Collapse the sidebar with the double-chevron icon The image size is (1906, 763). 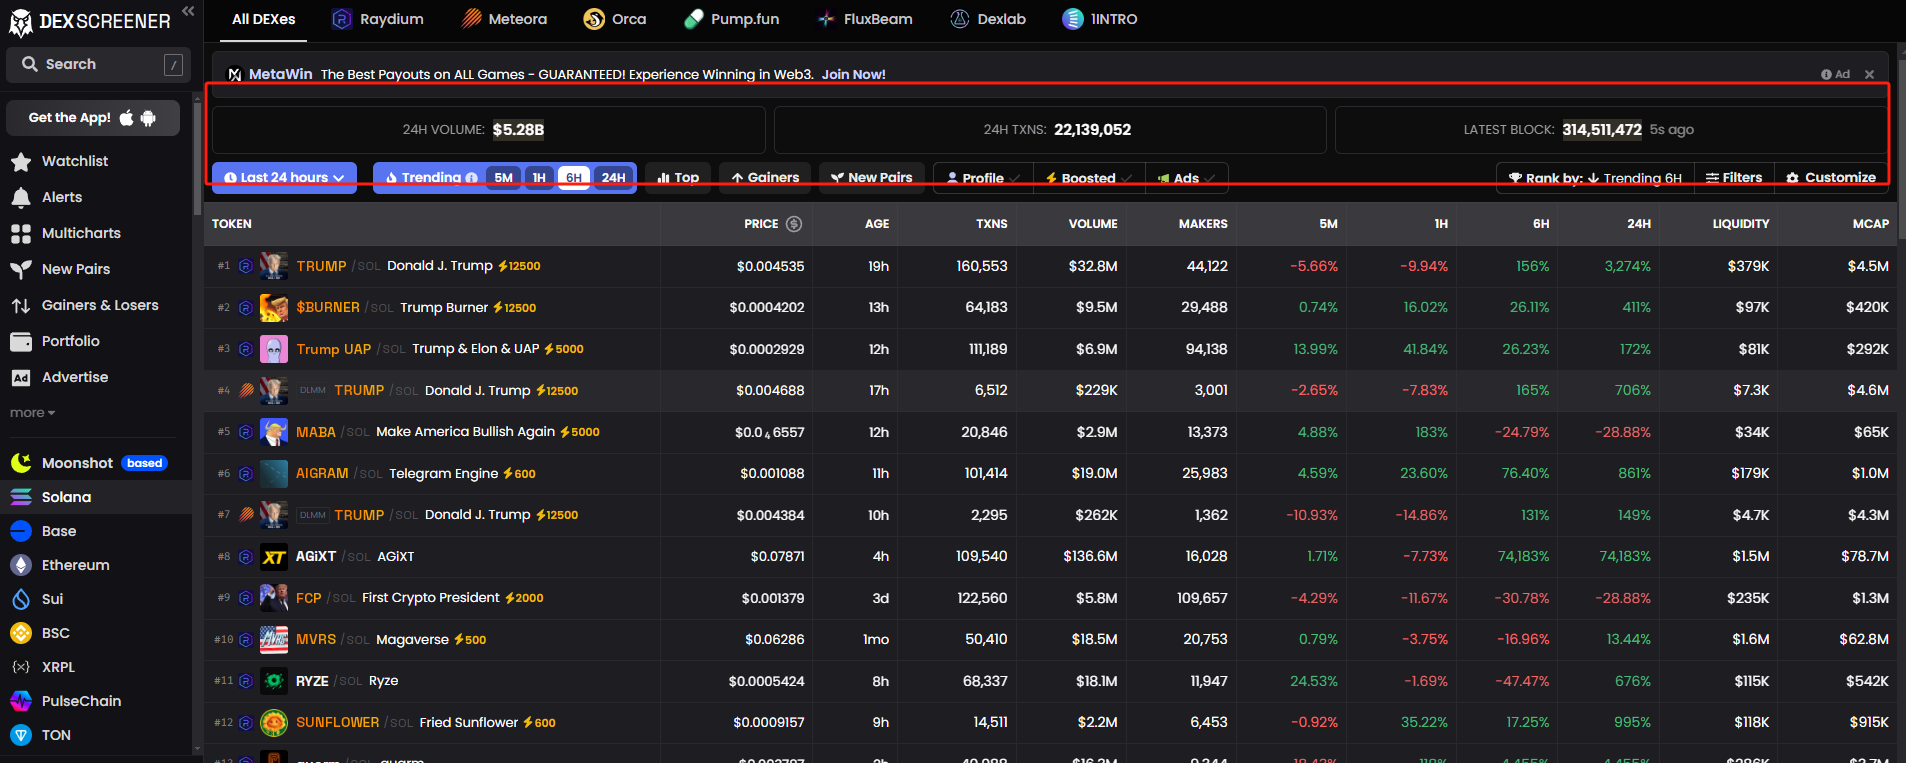tap(188, 11)
